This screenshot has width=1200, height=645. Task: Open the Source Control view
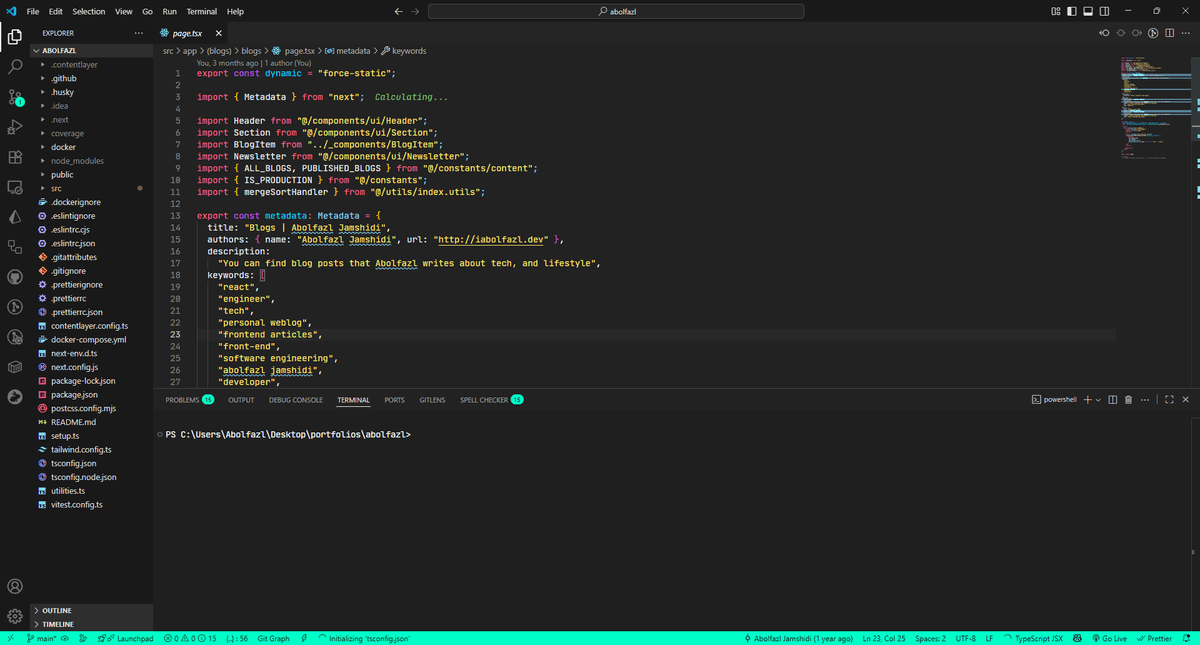pos(15,97)
